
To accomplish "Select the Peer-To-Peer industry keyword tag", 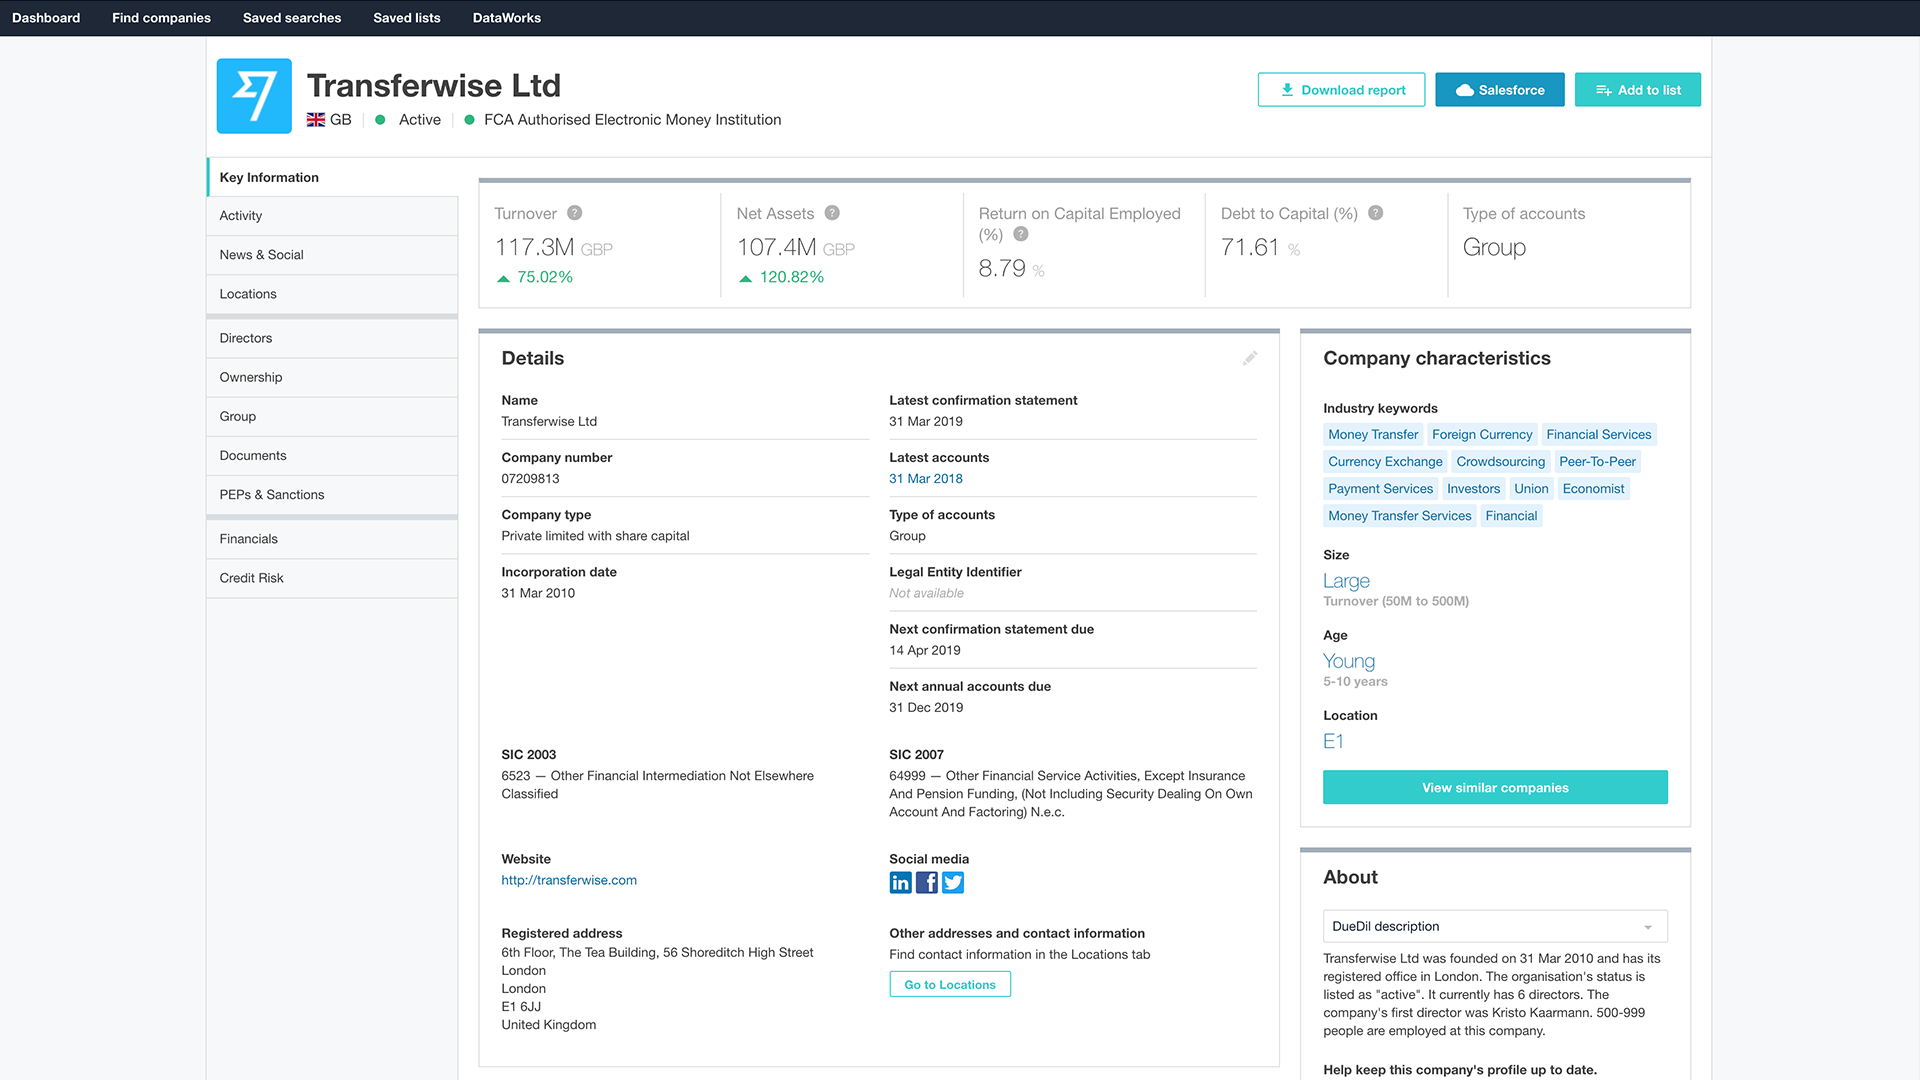I will [1597, 462].
